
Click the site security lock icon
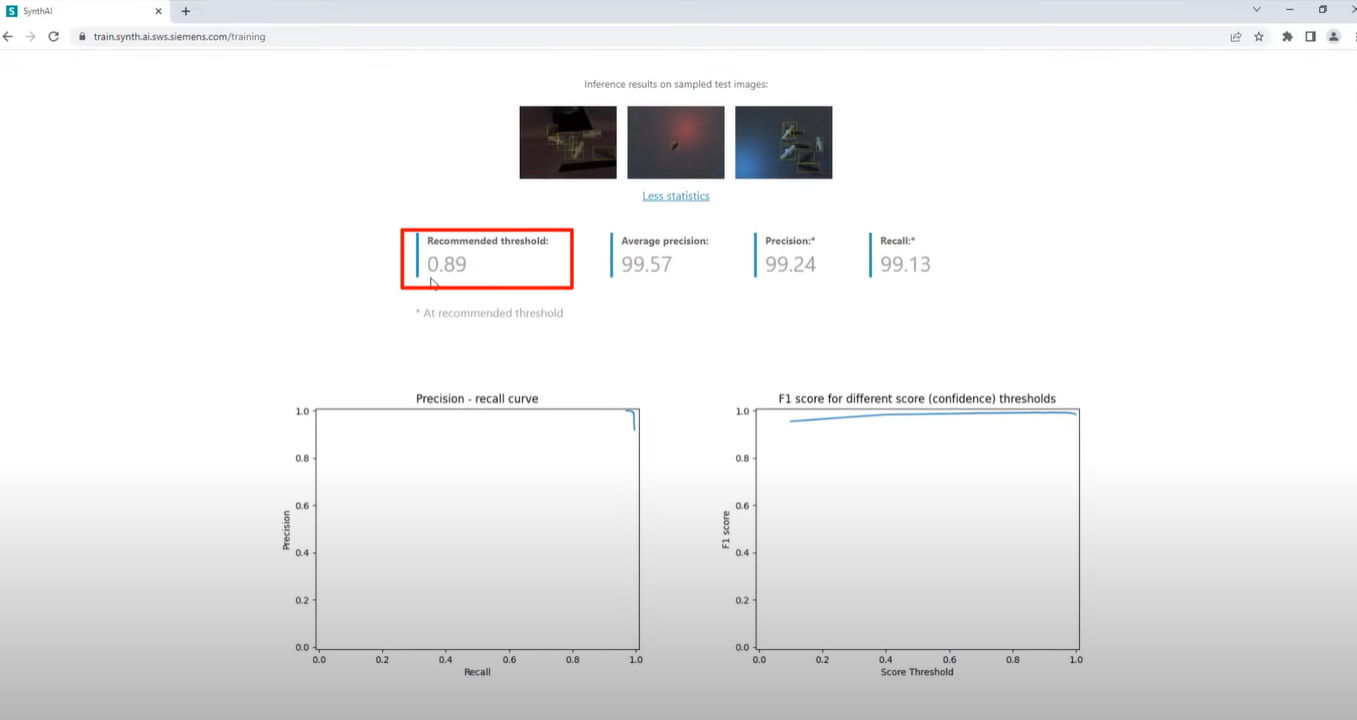82,36
